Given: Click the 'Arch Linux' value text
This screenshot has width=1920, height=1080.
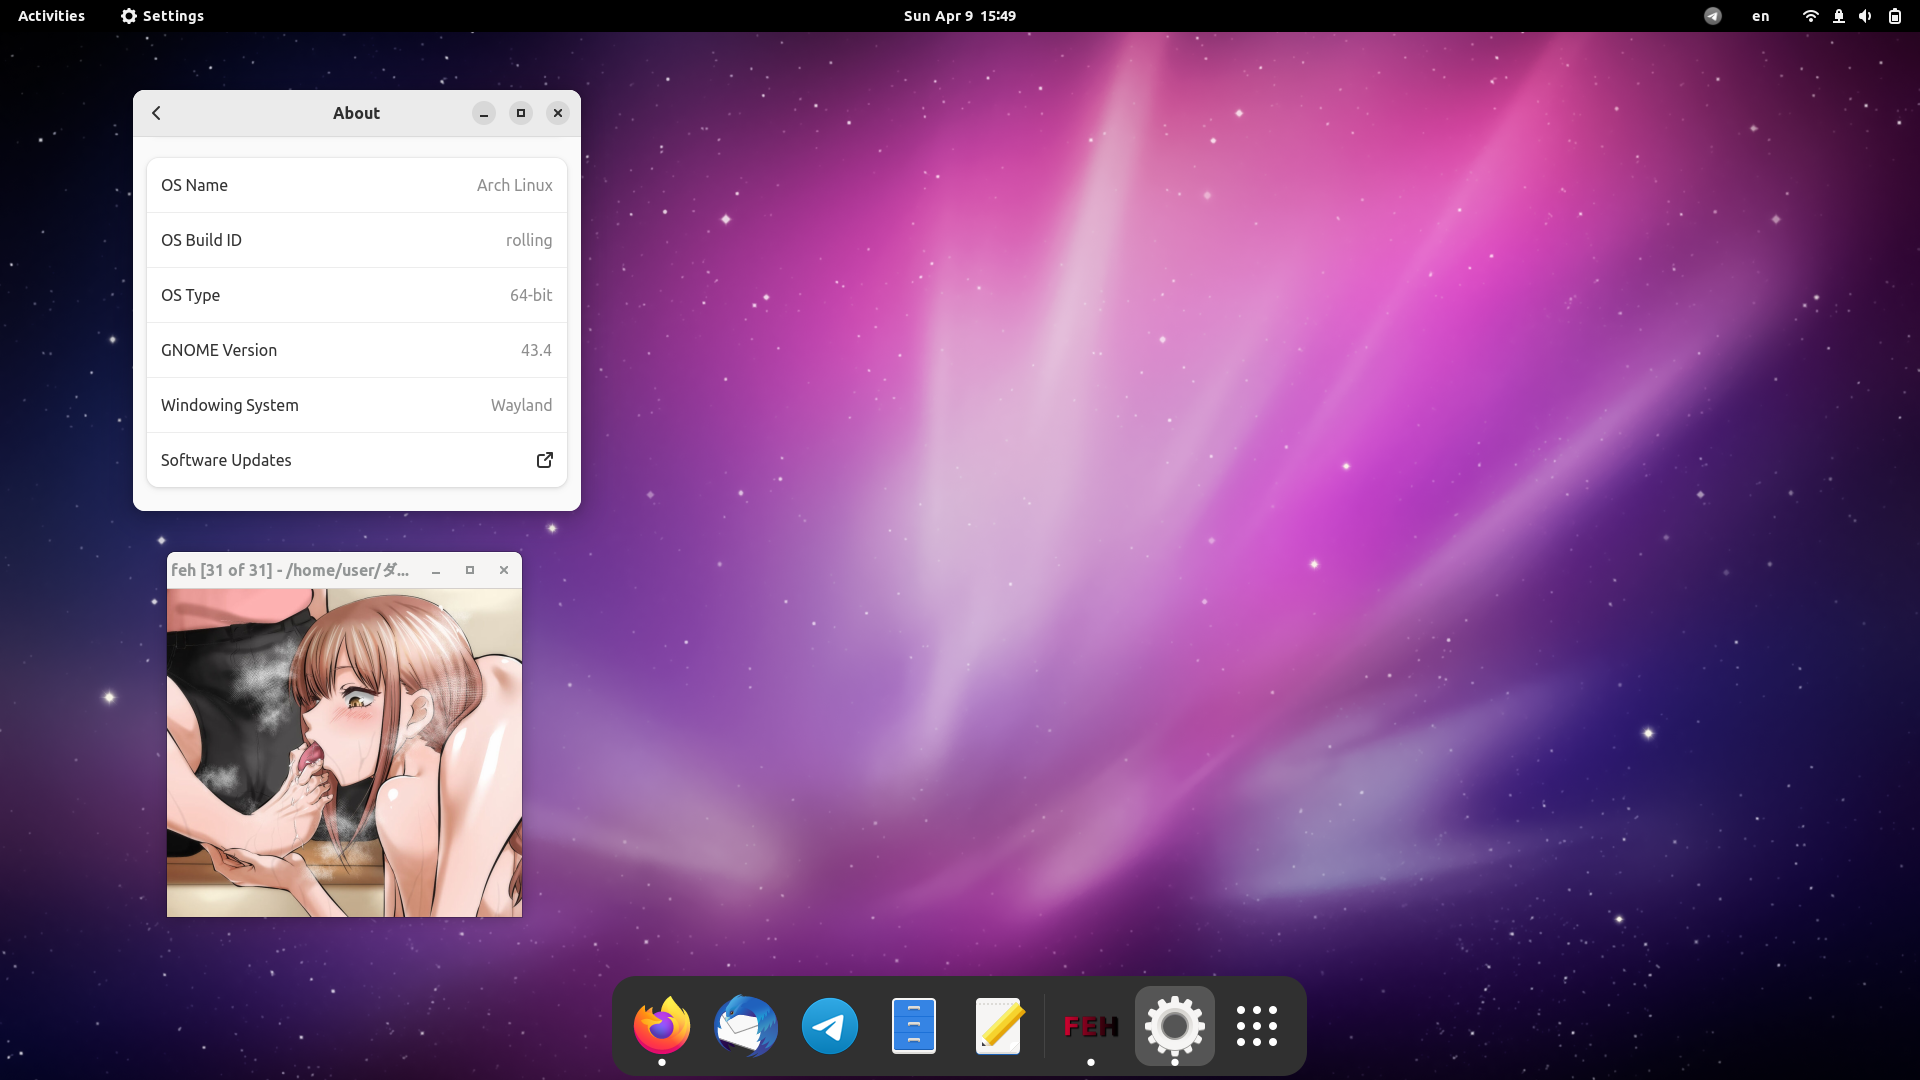Looking at the screenshot, I should [514, 185].
